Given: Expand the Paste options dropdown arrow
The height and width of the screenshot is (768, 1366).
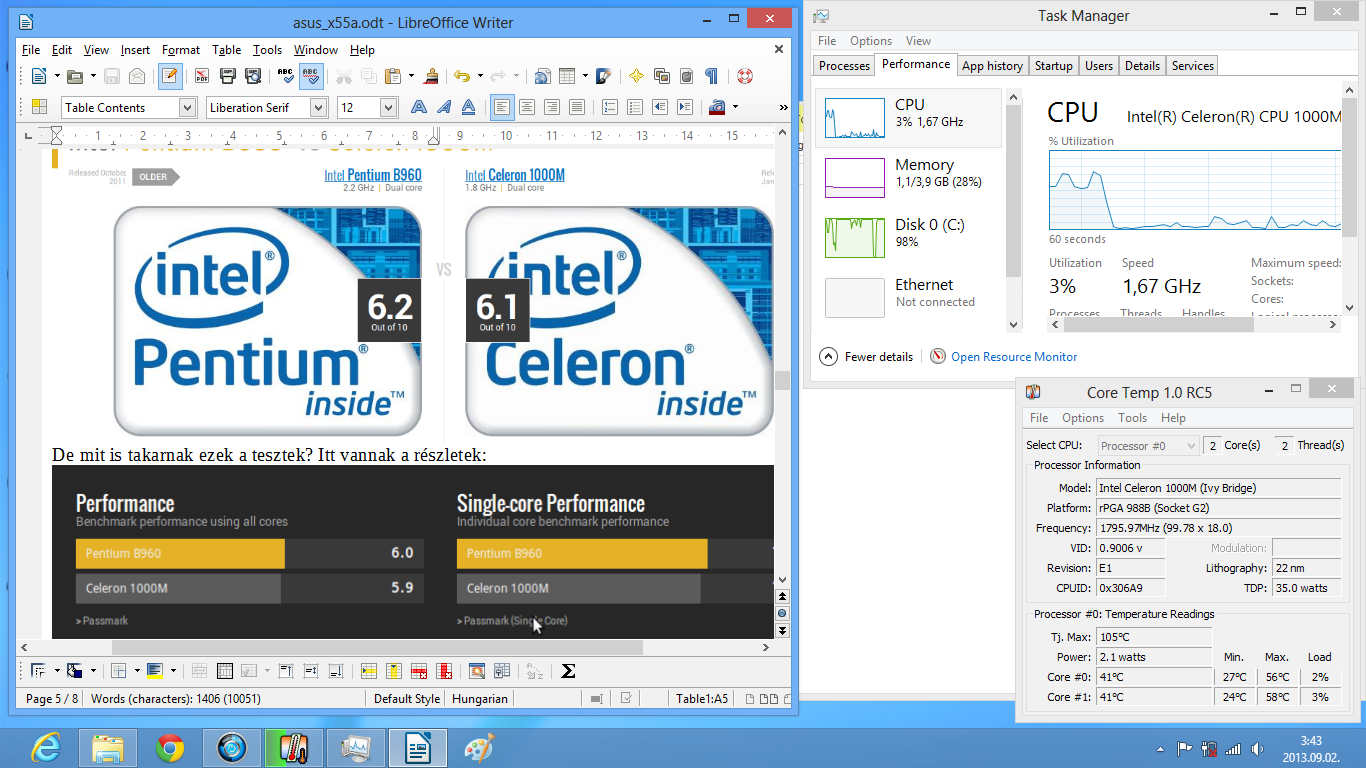Looking at the screenshot, I should [411, 76].
